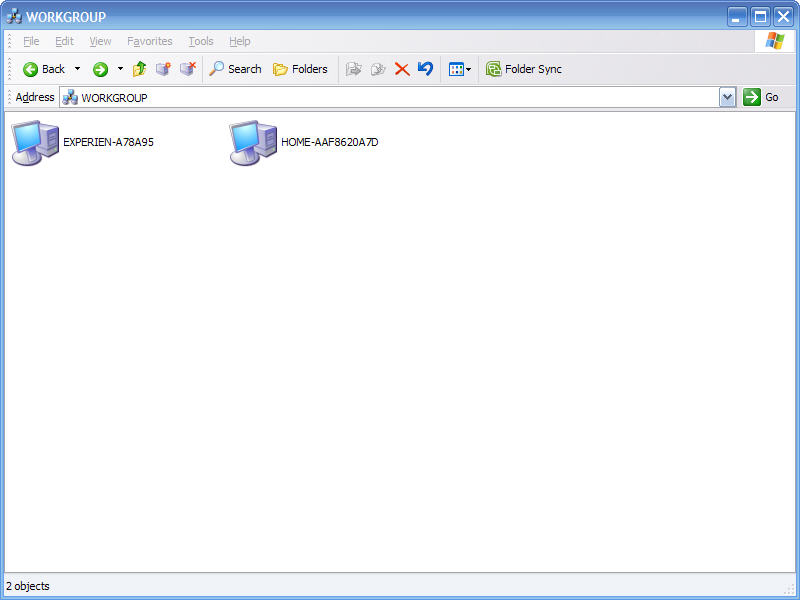Open the Forward history dropdown arrow

pyautogui.click(x=120, y=69)
